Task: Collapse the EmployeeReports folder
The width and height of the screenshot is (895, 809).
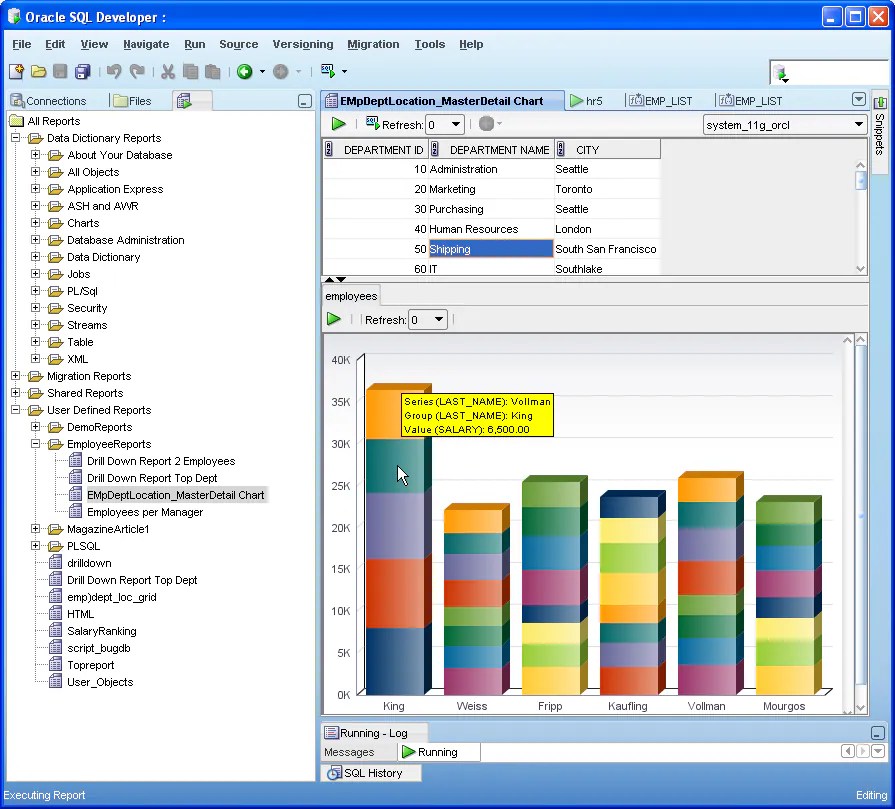Action: pos(35,444)
